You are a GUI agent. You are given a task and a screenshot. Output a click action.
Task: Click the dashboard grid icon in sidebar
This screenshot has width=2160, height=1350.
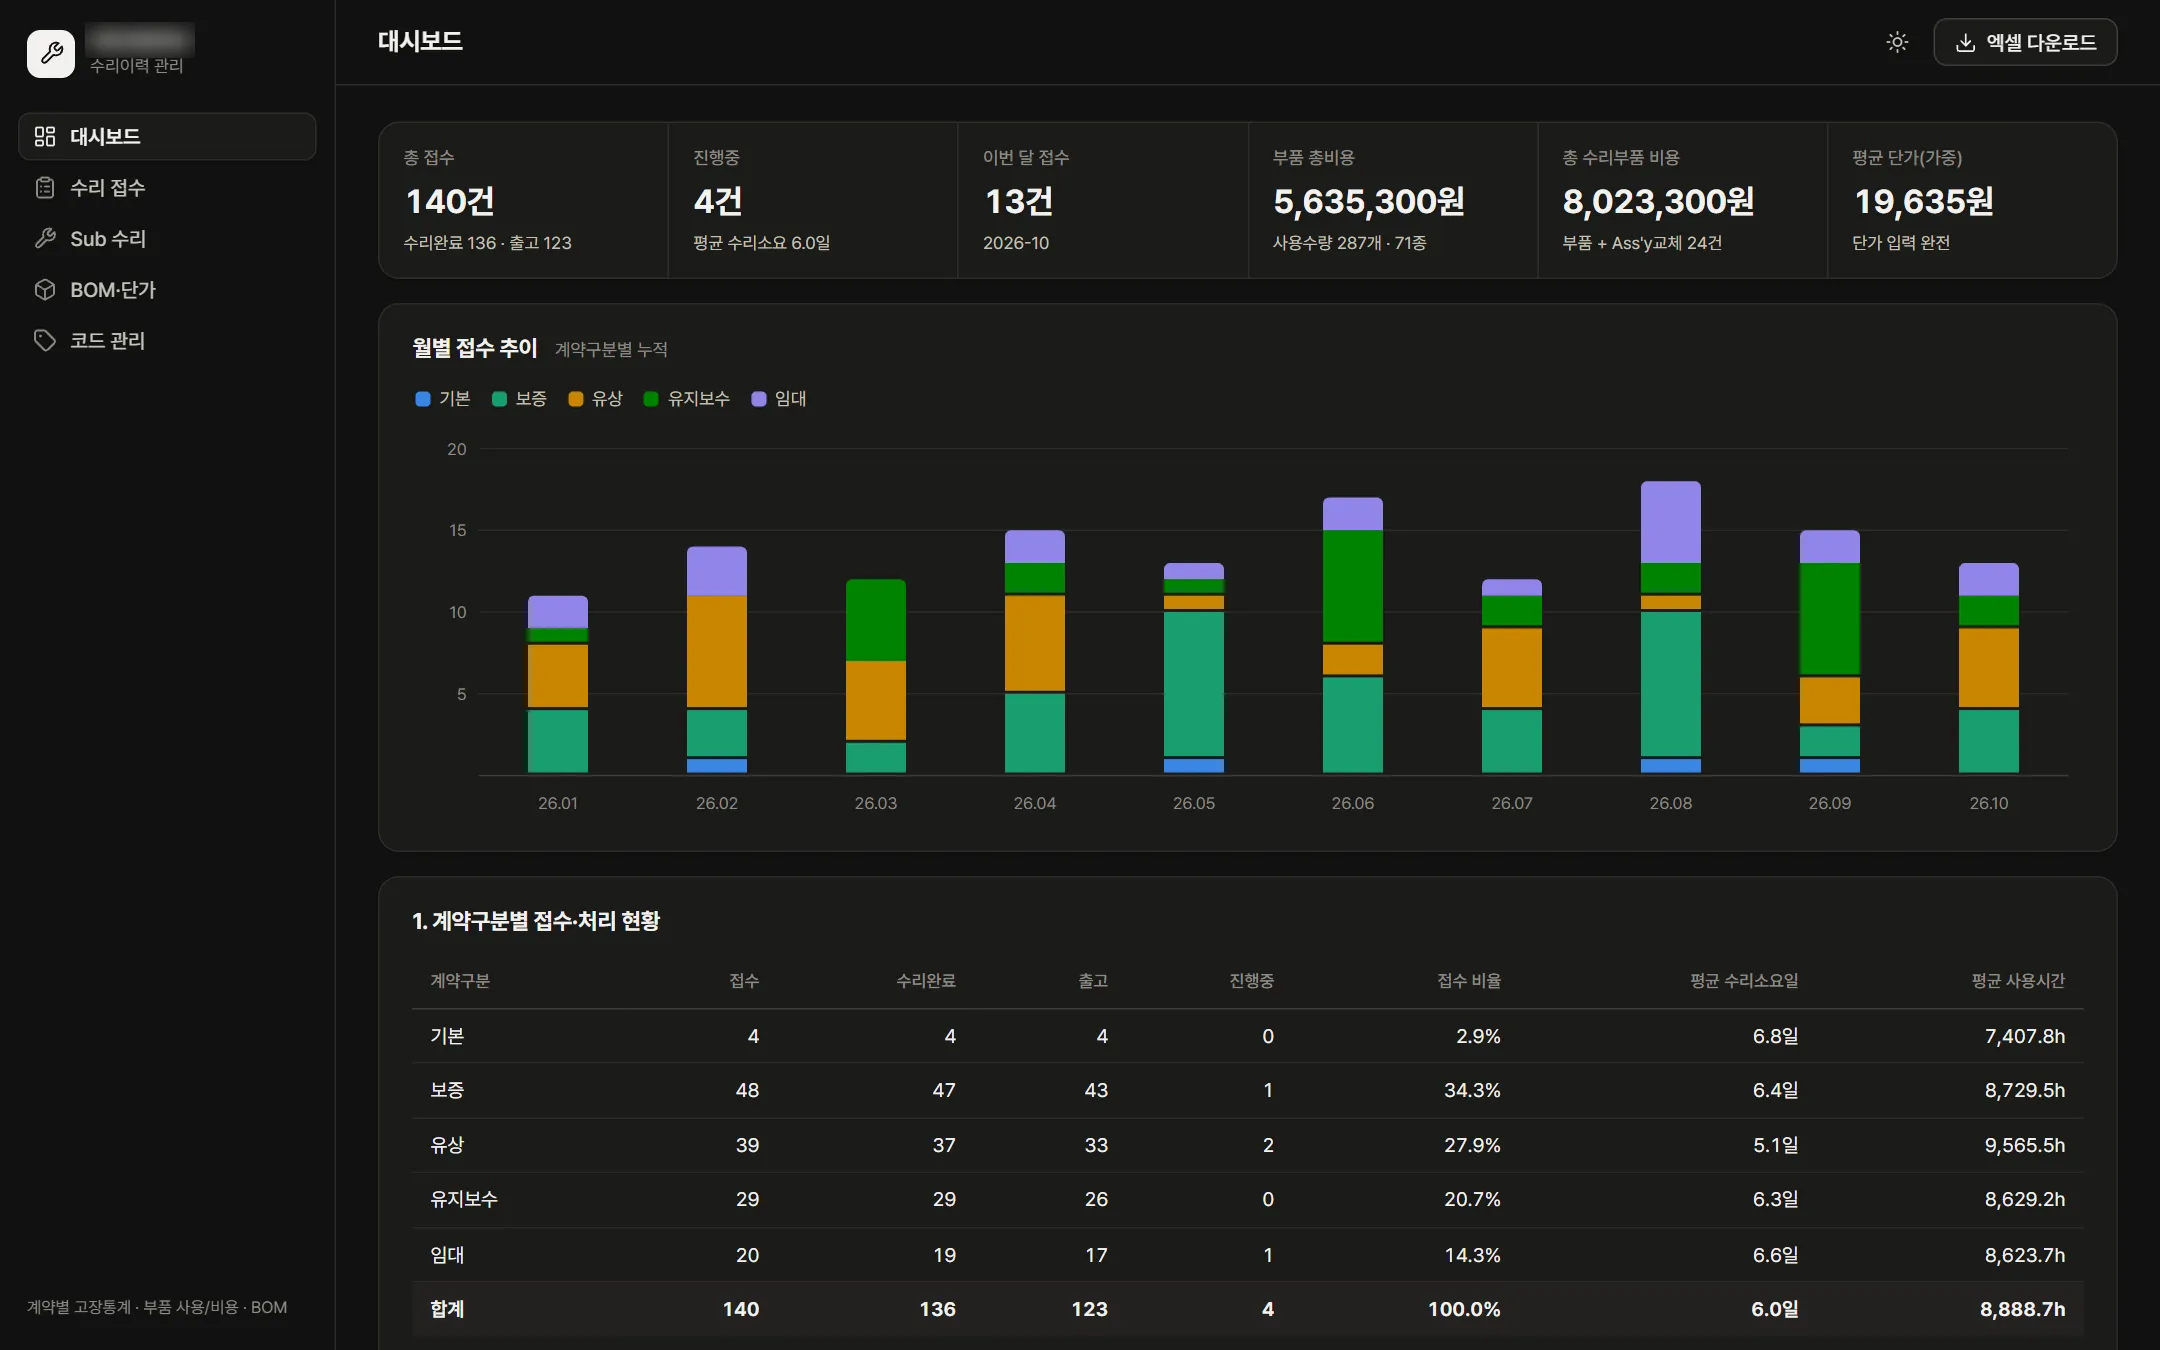pyautogui.click(x=45, y=137)
